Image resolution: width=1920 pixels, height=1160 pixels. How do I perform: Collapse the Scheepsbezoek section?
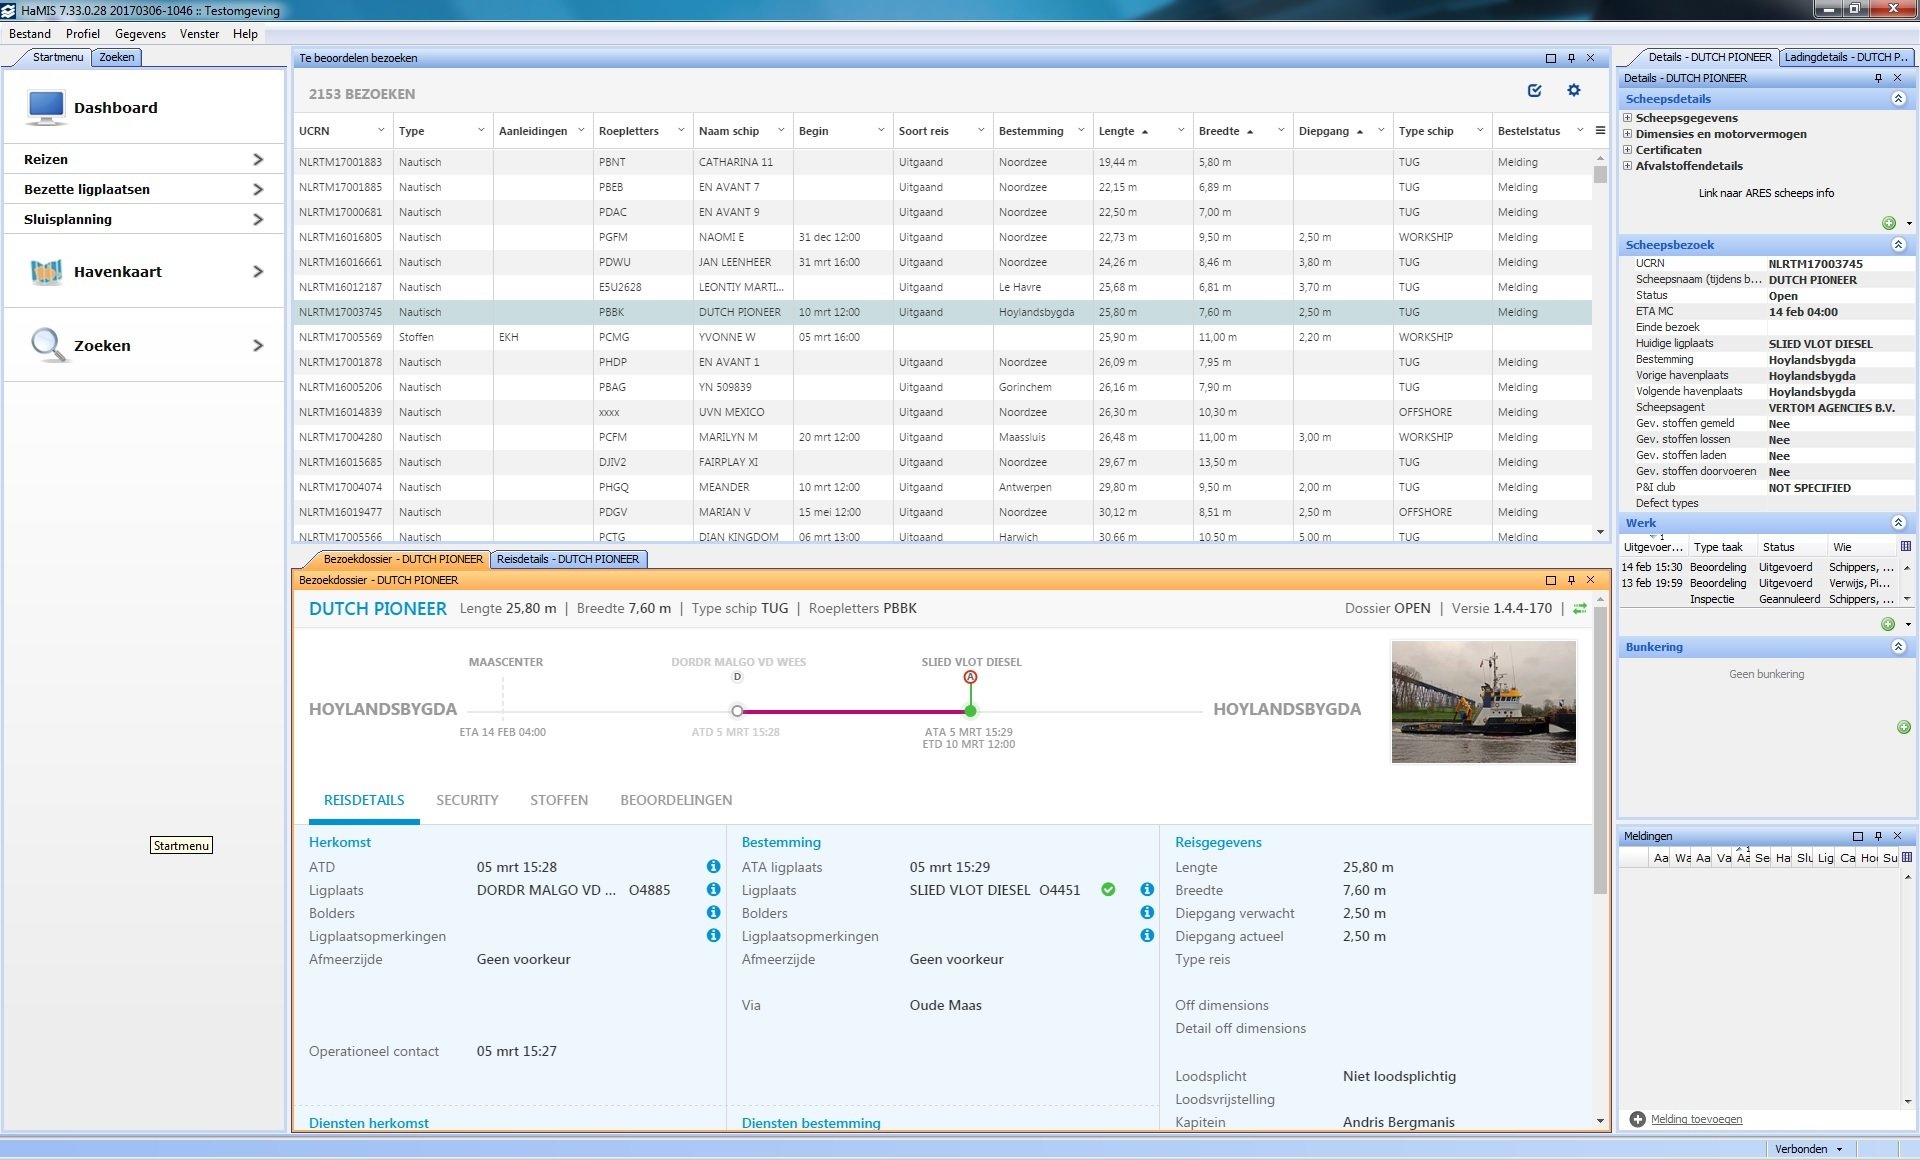pos(1898,245)
